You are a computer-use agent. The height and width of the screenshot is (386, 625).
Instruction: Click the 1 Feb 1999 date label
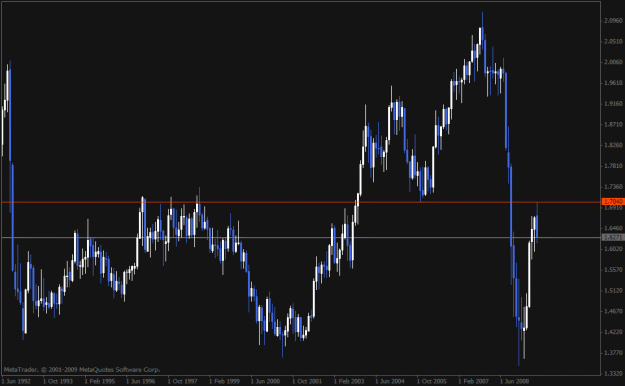pos(224,381)
